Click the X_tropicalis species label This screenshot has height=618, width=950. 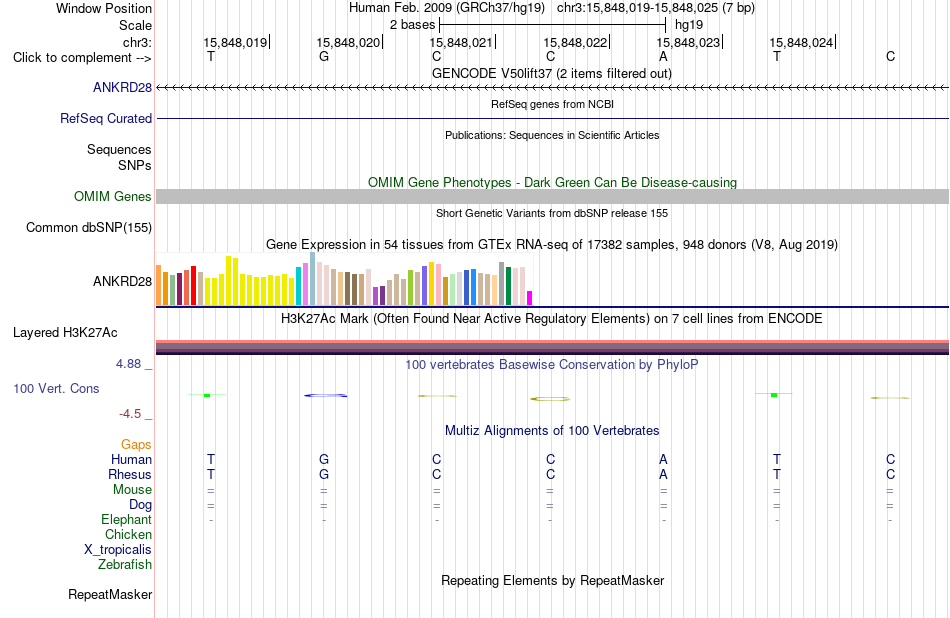click(x=118, y=550)
